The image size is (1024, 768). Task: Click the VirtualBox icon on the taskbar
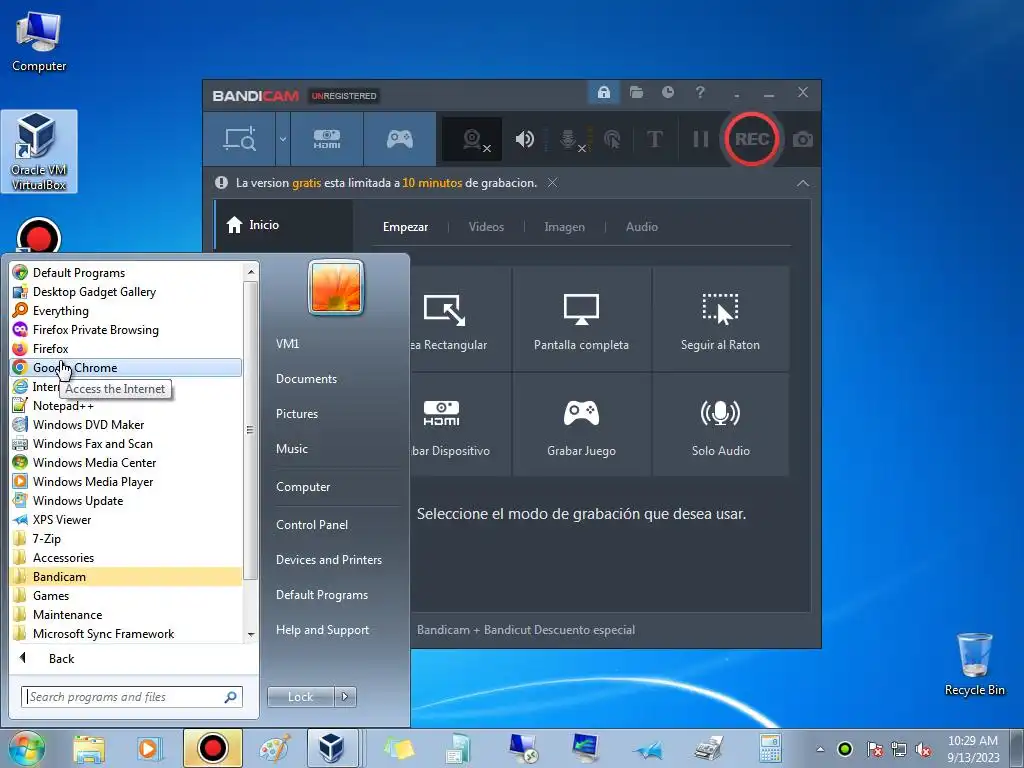click(x=332, y=748)
